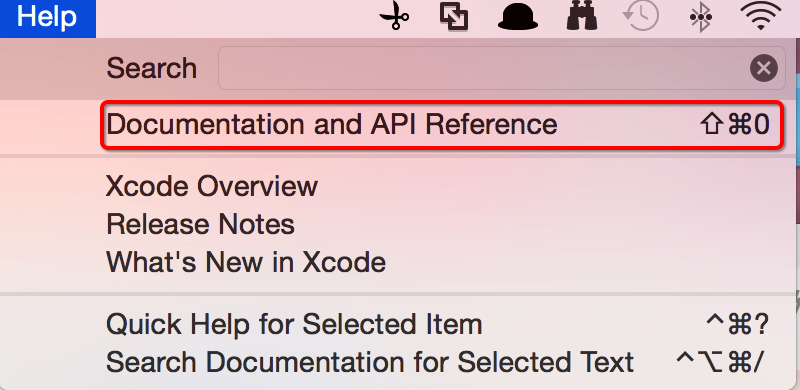Viewport: 800px width, 390px height.
Task: Select What's New in Xcode
Action: point(398,262)
